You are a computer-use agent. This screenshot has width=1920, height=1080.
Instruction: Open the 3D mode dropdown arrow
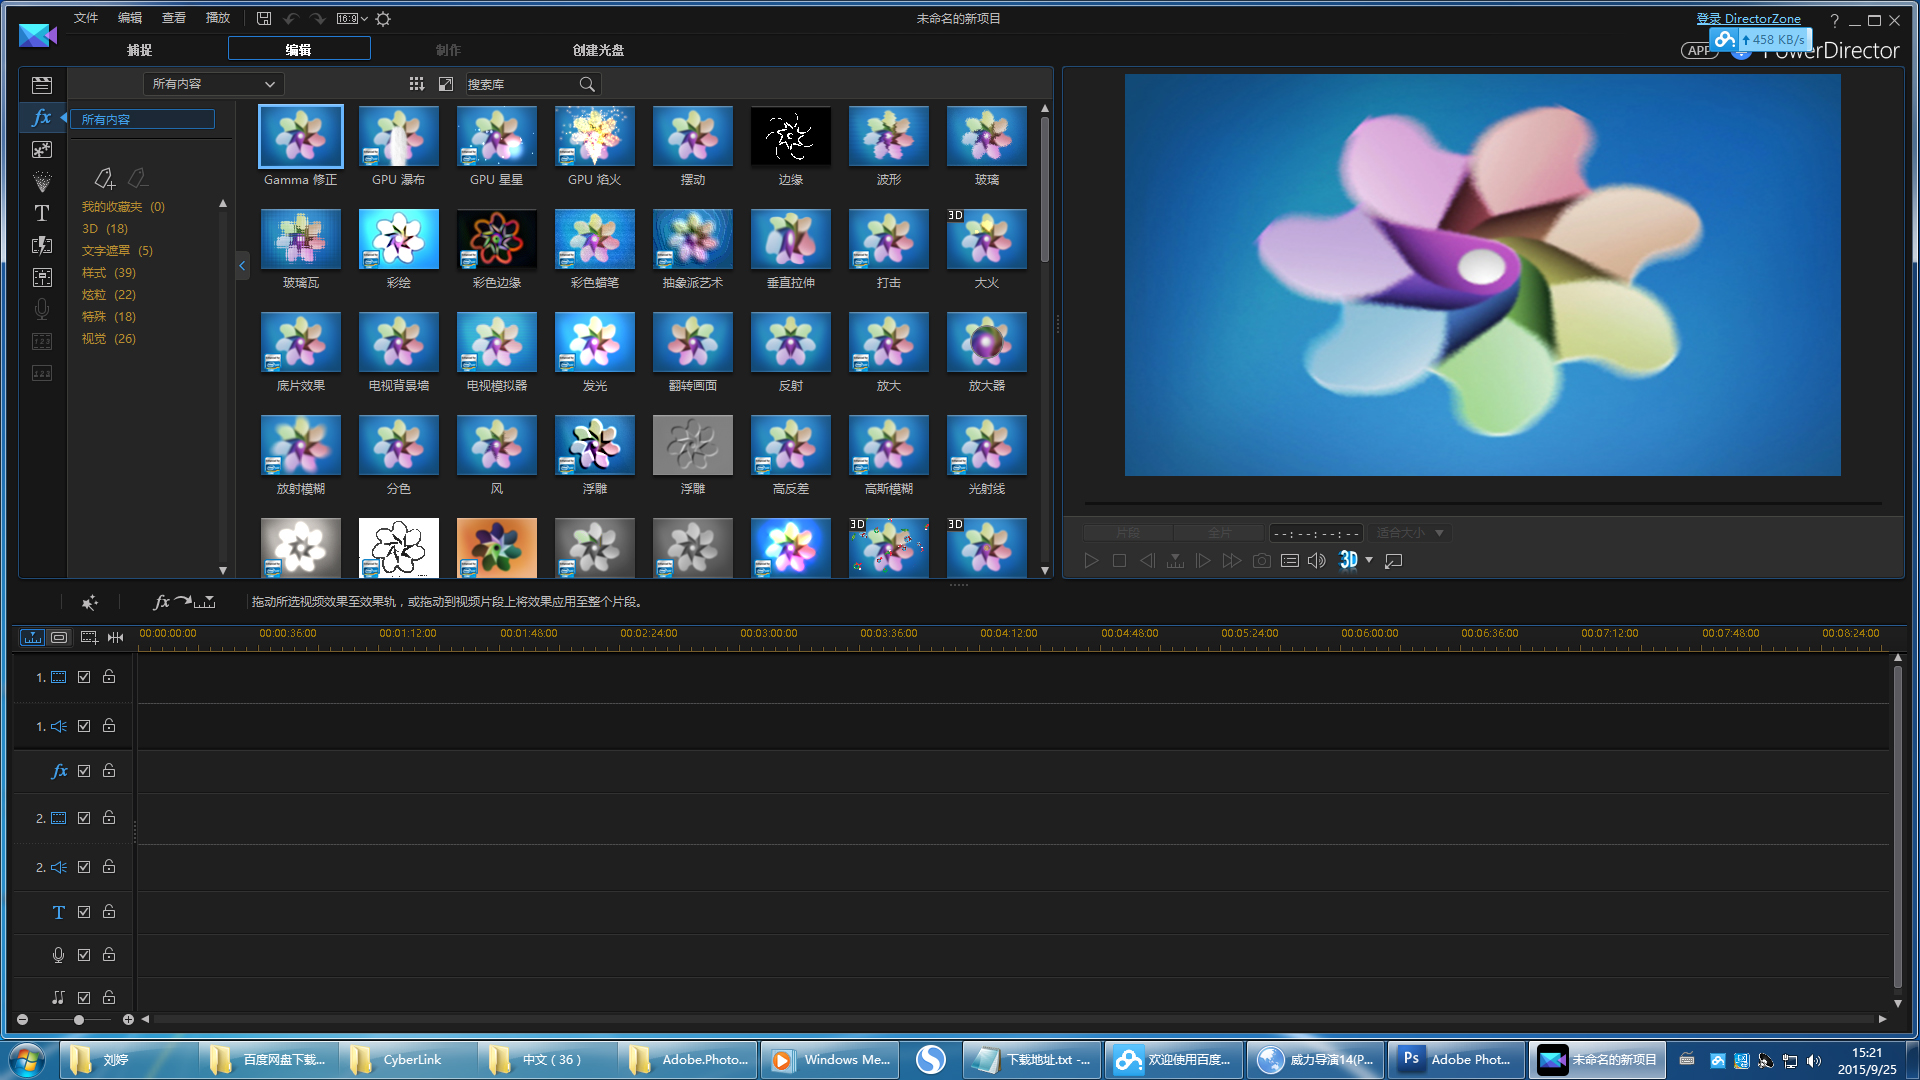[x=1369, y=560]
